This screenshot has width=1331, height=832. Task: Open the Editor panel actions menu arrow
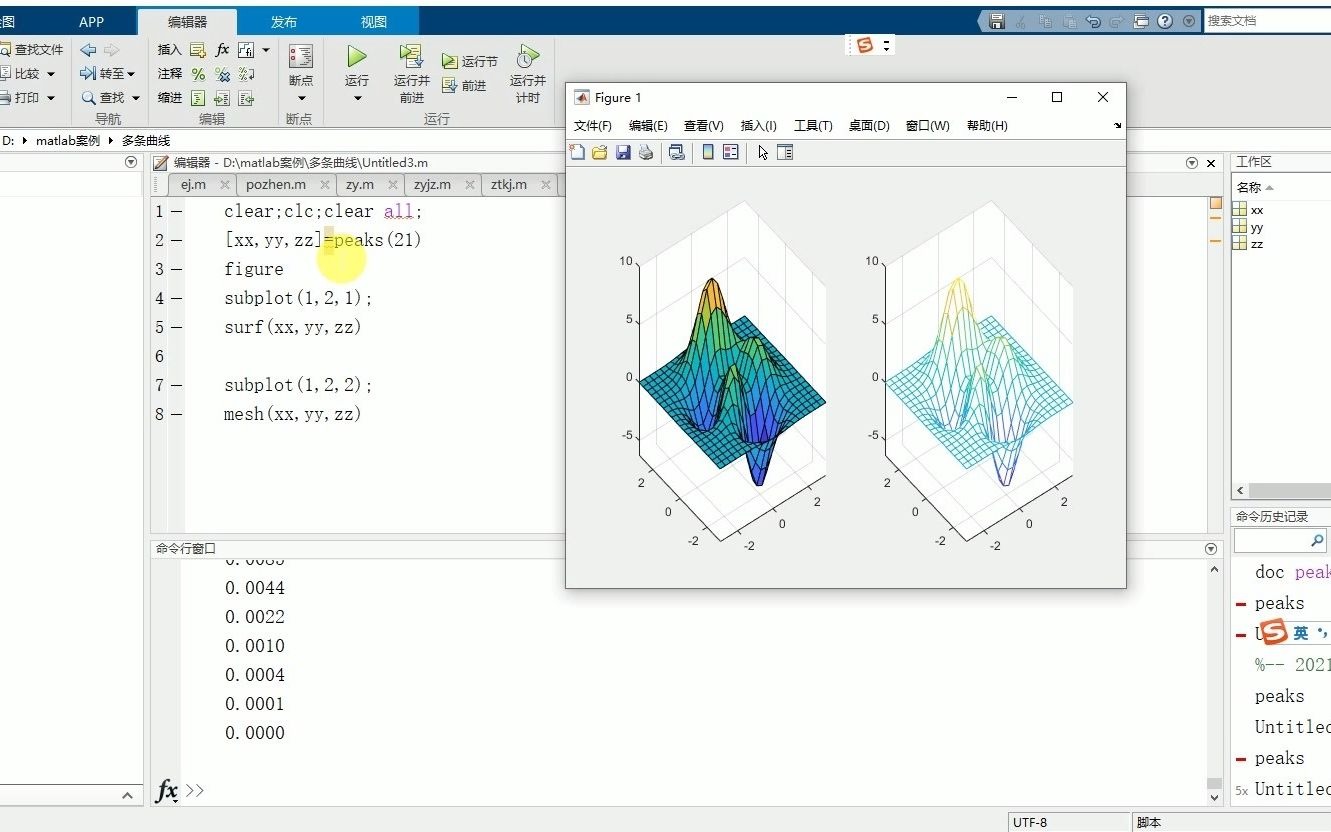(1191, 163)
